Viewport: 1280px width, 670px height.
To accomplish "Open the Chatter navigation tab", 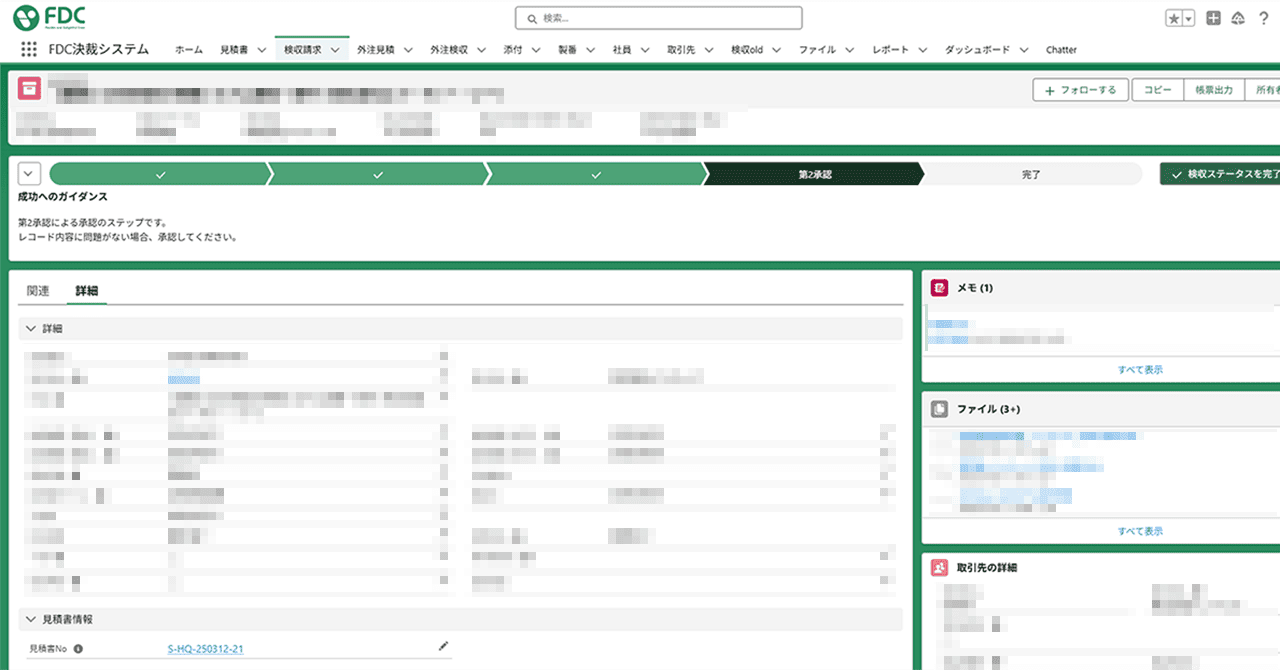I will 1061,50.
